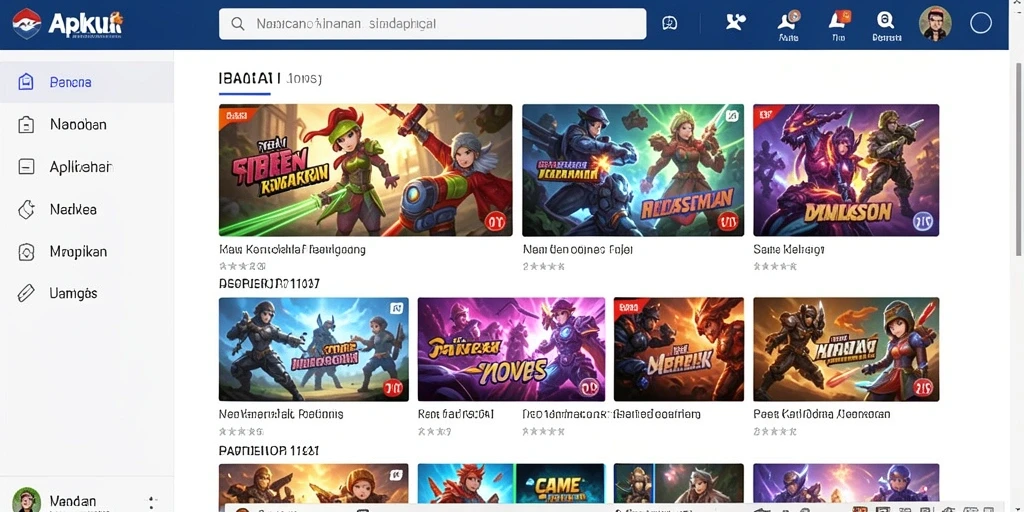Open the 'Noves' purple game thumbnail
The image size is (1024, 512).
coord(511,349)
